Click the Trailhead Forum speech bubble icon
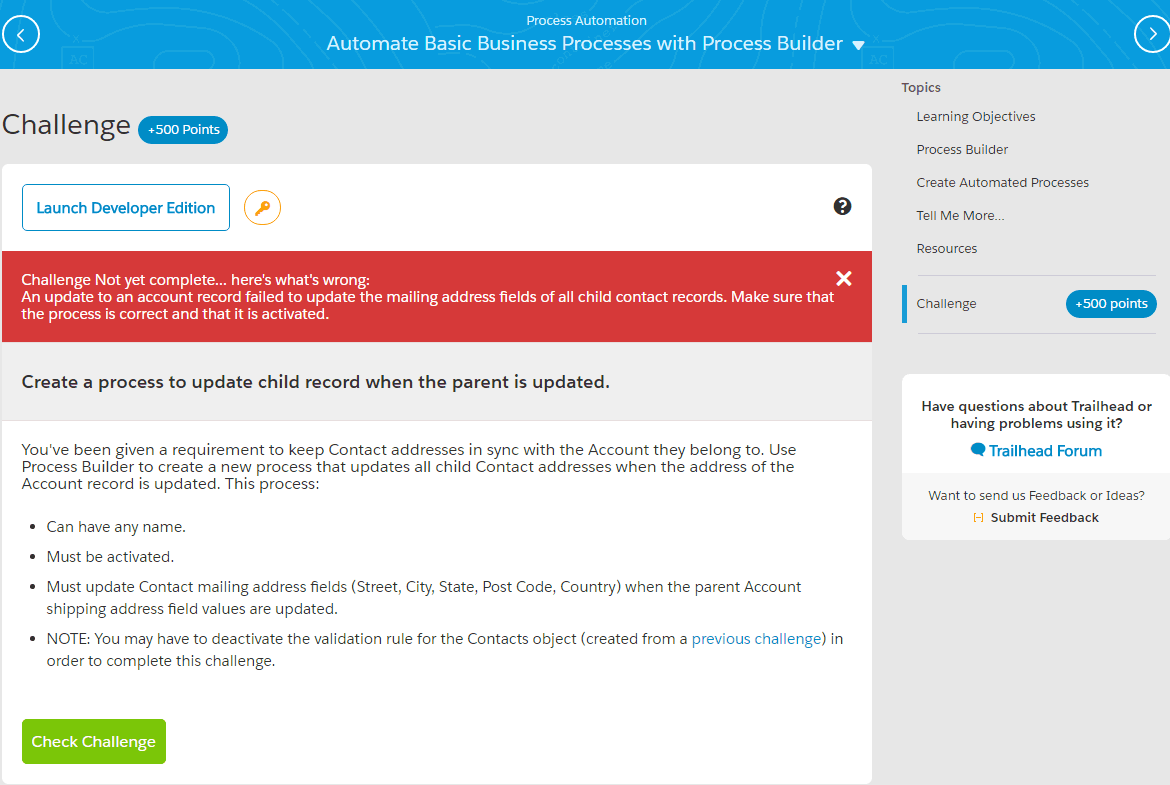Screen dimensions: 1170x785 click(976, 450)
